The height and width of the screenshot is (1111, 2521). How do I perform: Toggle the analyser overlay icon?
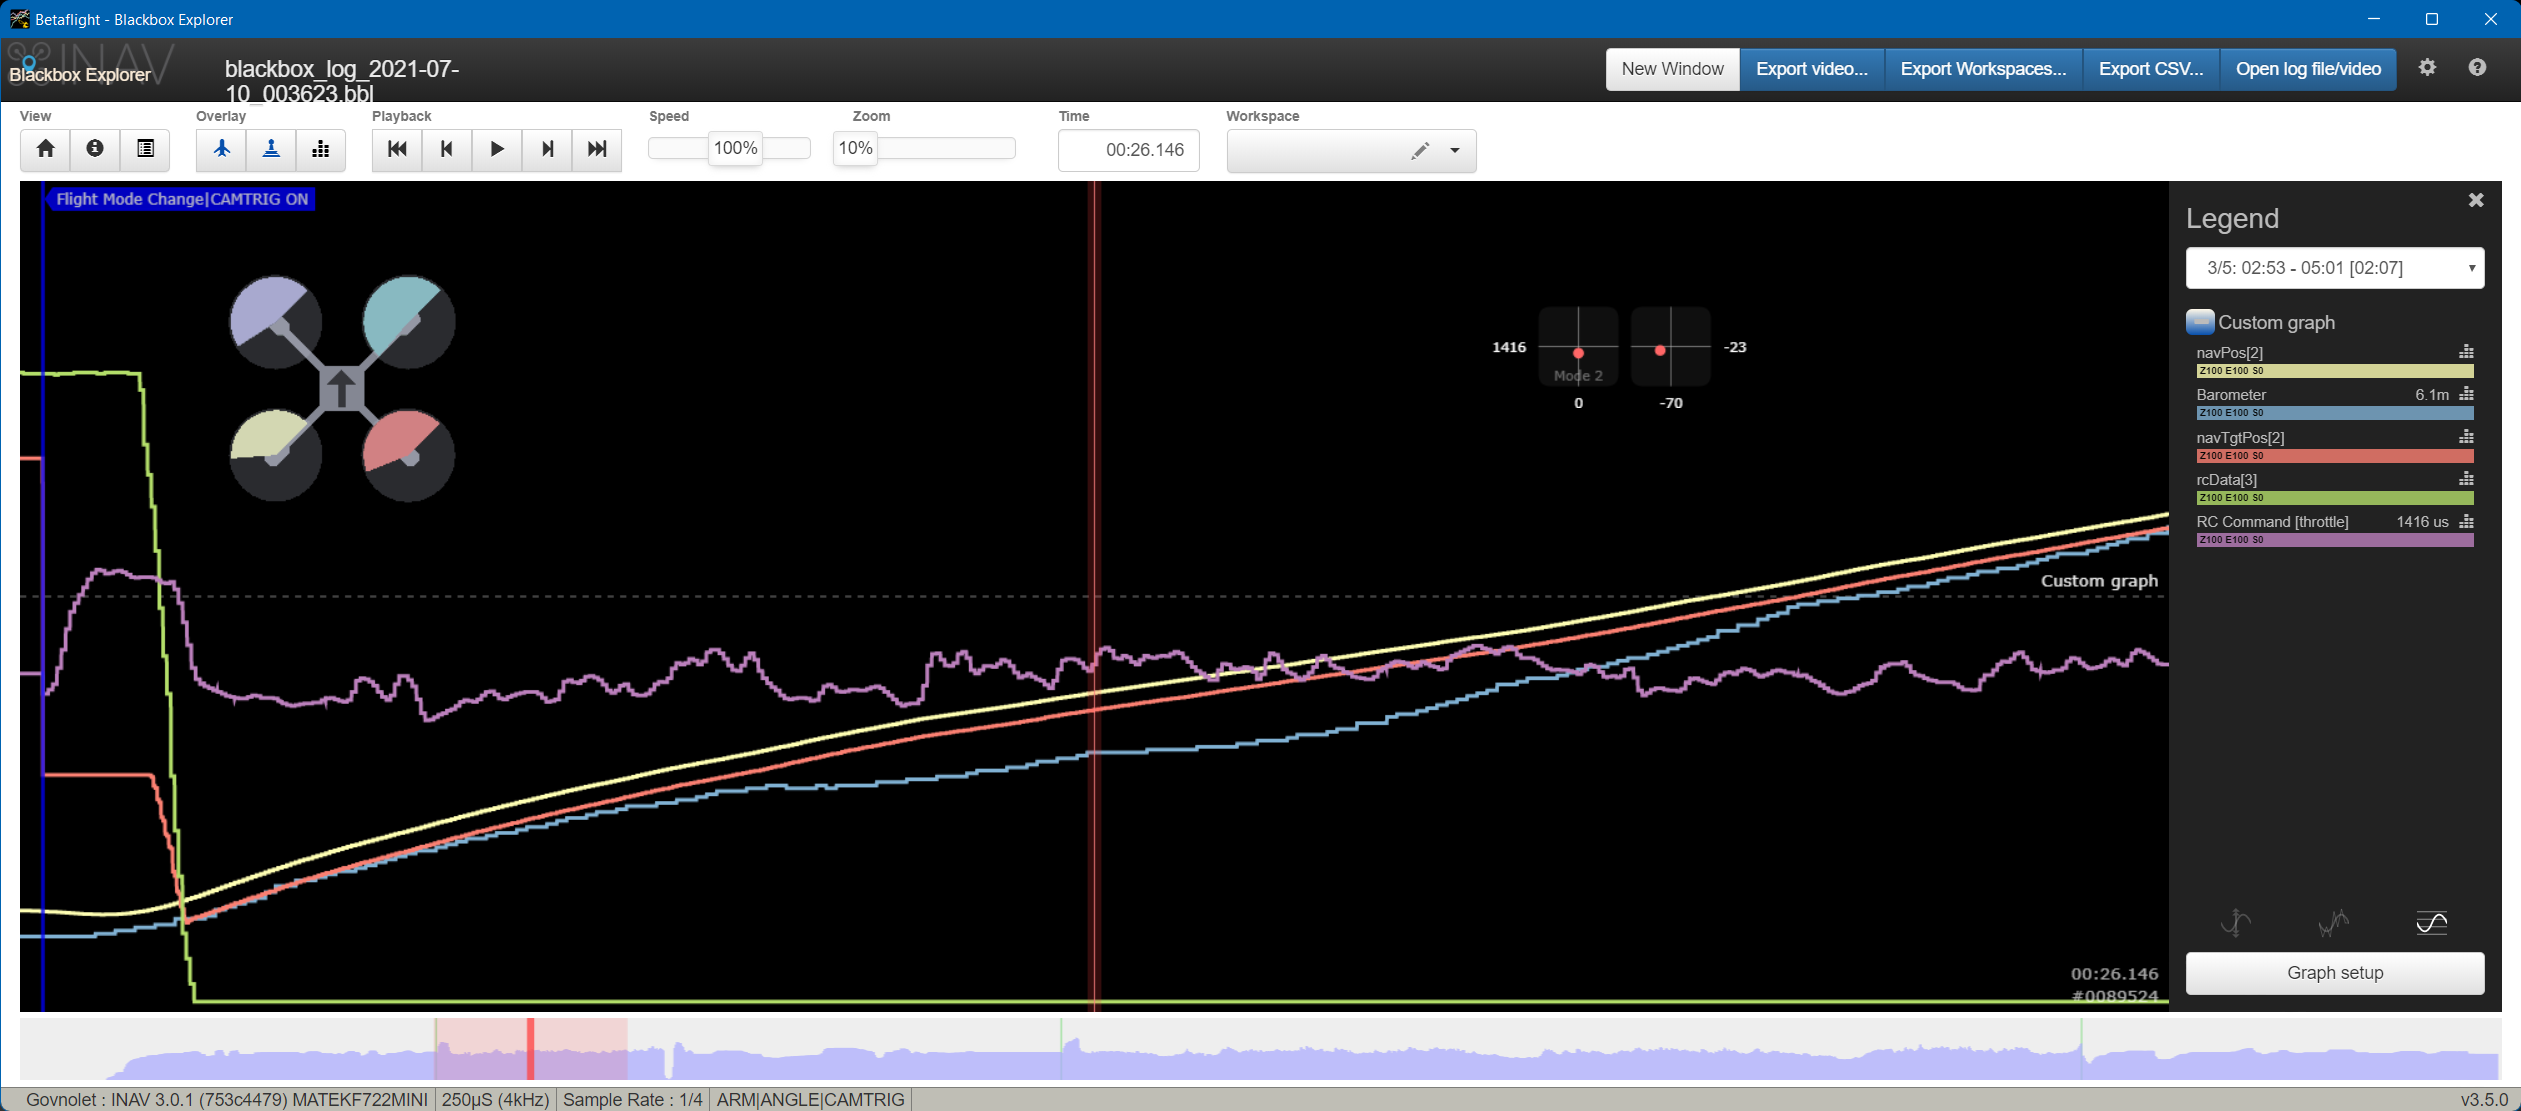click(x=321, y=149)
